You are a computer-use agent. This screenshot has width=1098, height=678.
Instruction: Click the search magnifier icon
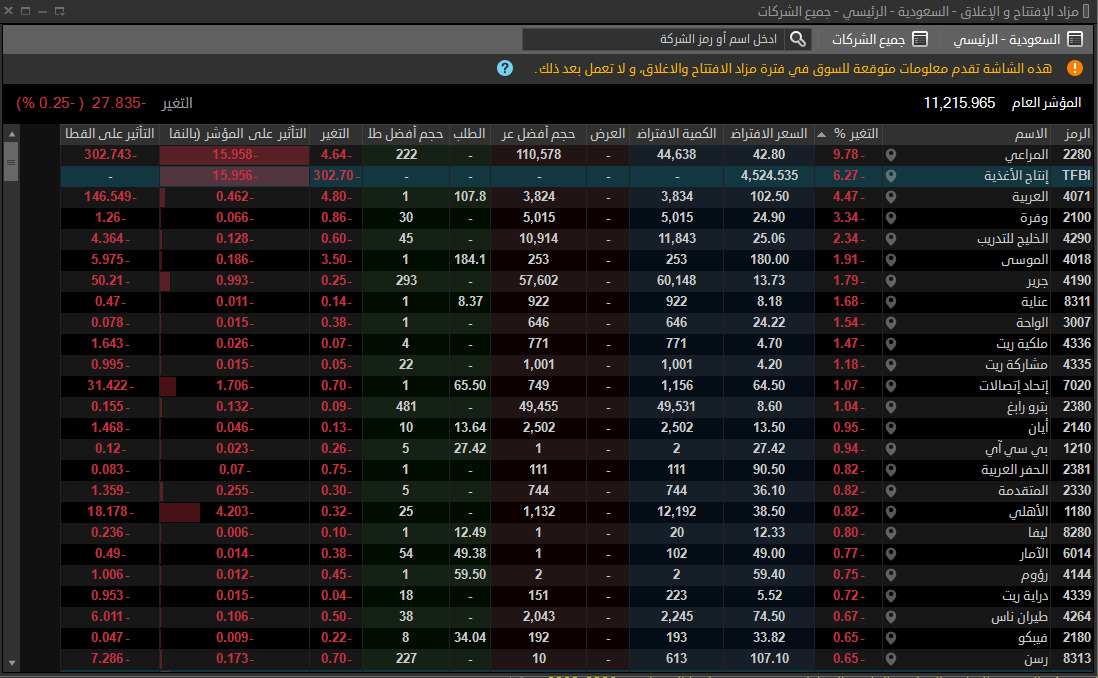pyautogui.click(x=798, y=39)
